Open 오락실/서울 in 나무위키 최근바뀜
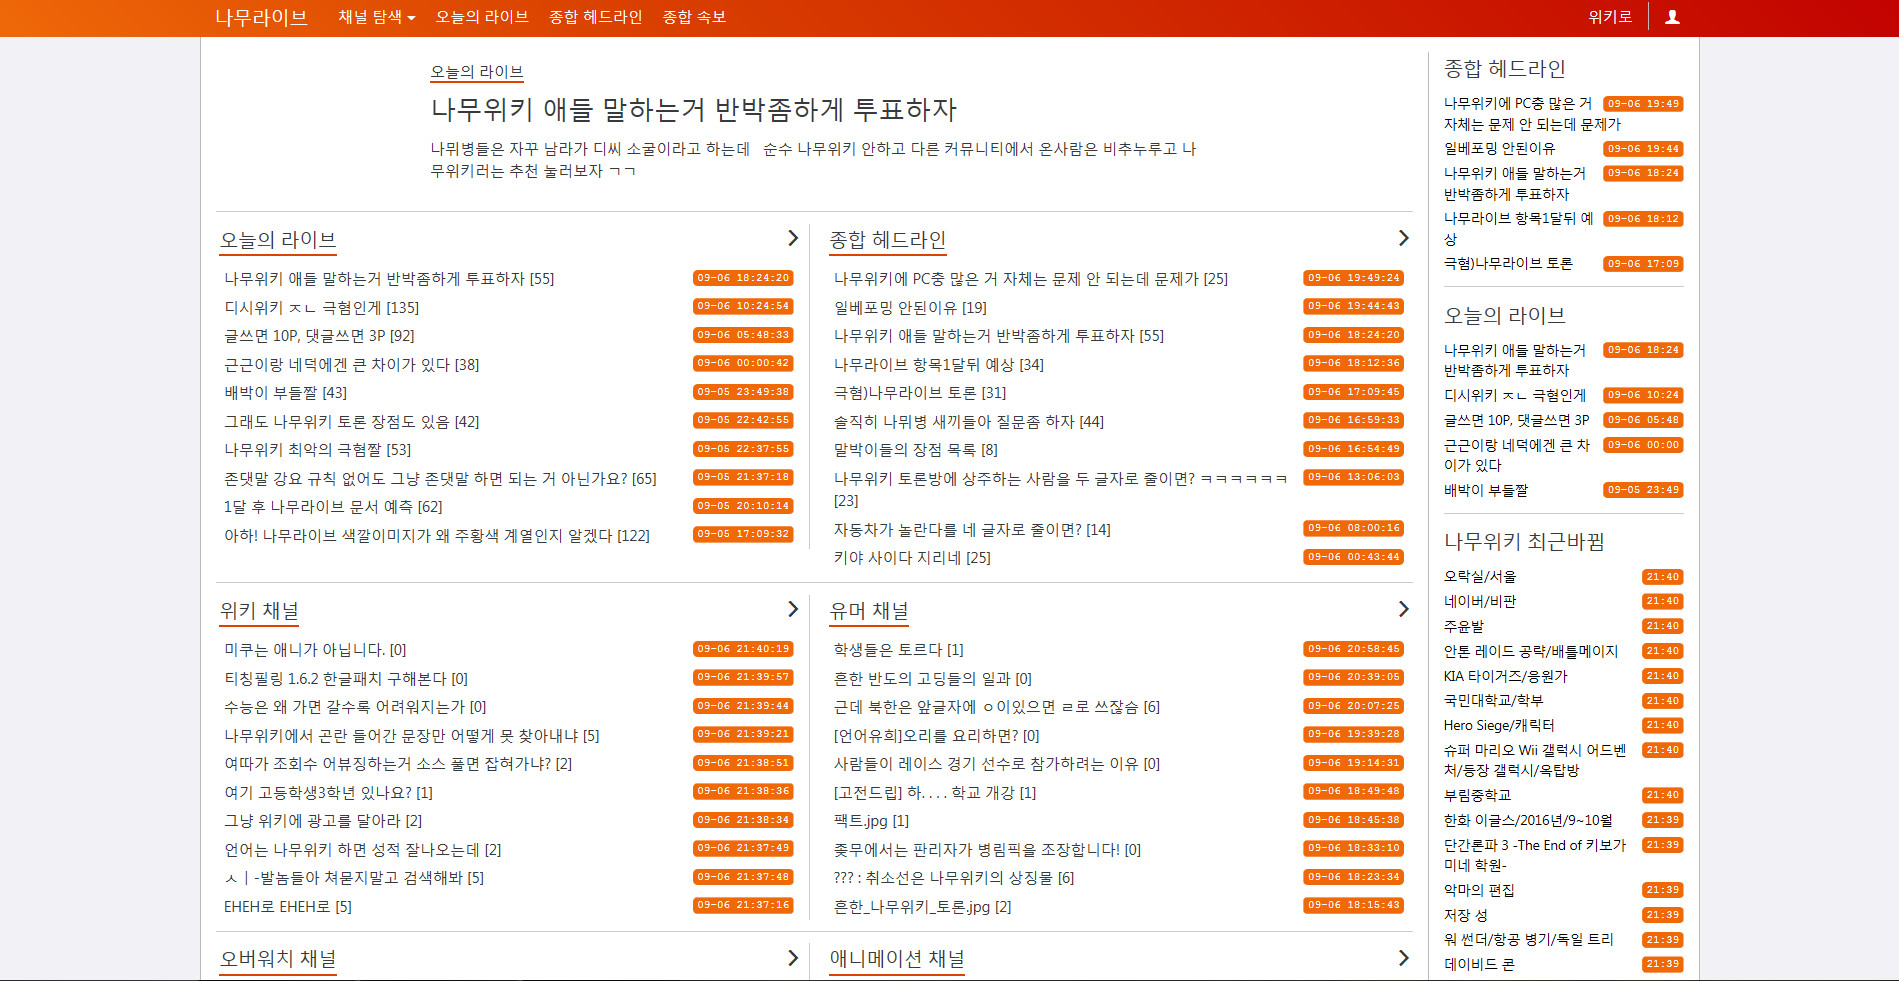Viewport: 1899px width, 981px height. click(1479, 577)
